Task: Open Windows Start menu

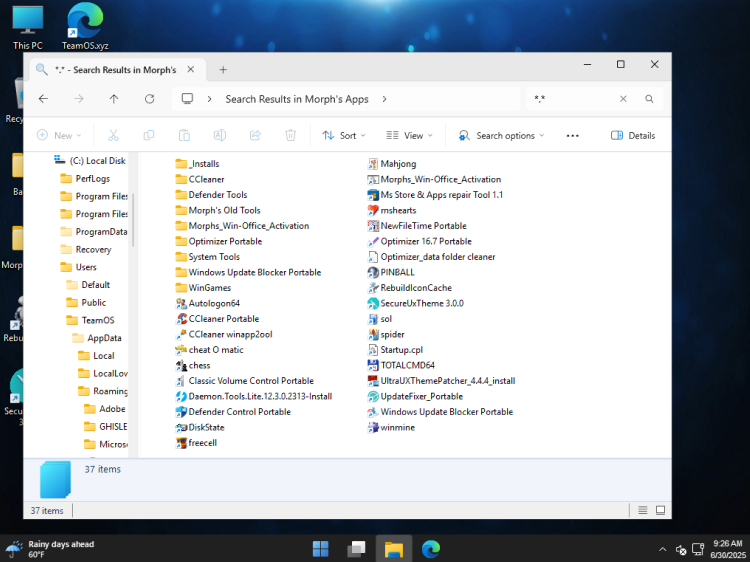Action: [320, 549]
